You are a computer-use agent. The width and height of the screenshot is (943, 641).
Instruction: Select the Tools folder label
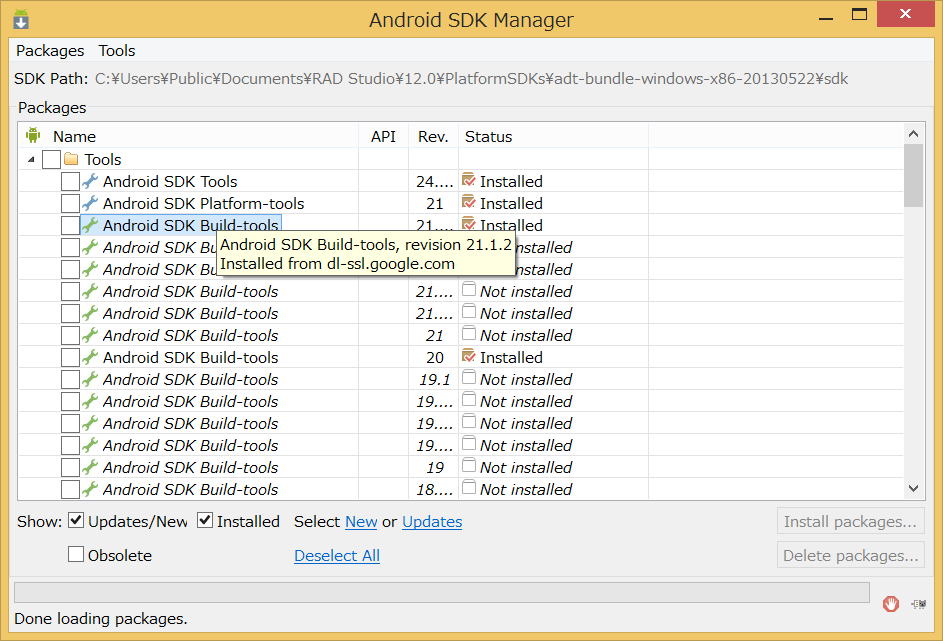click(x=103, y=159)
